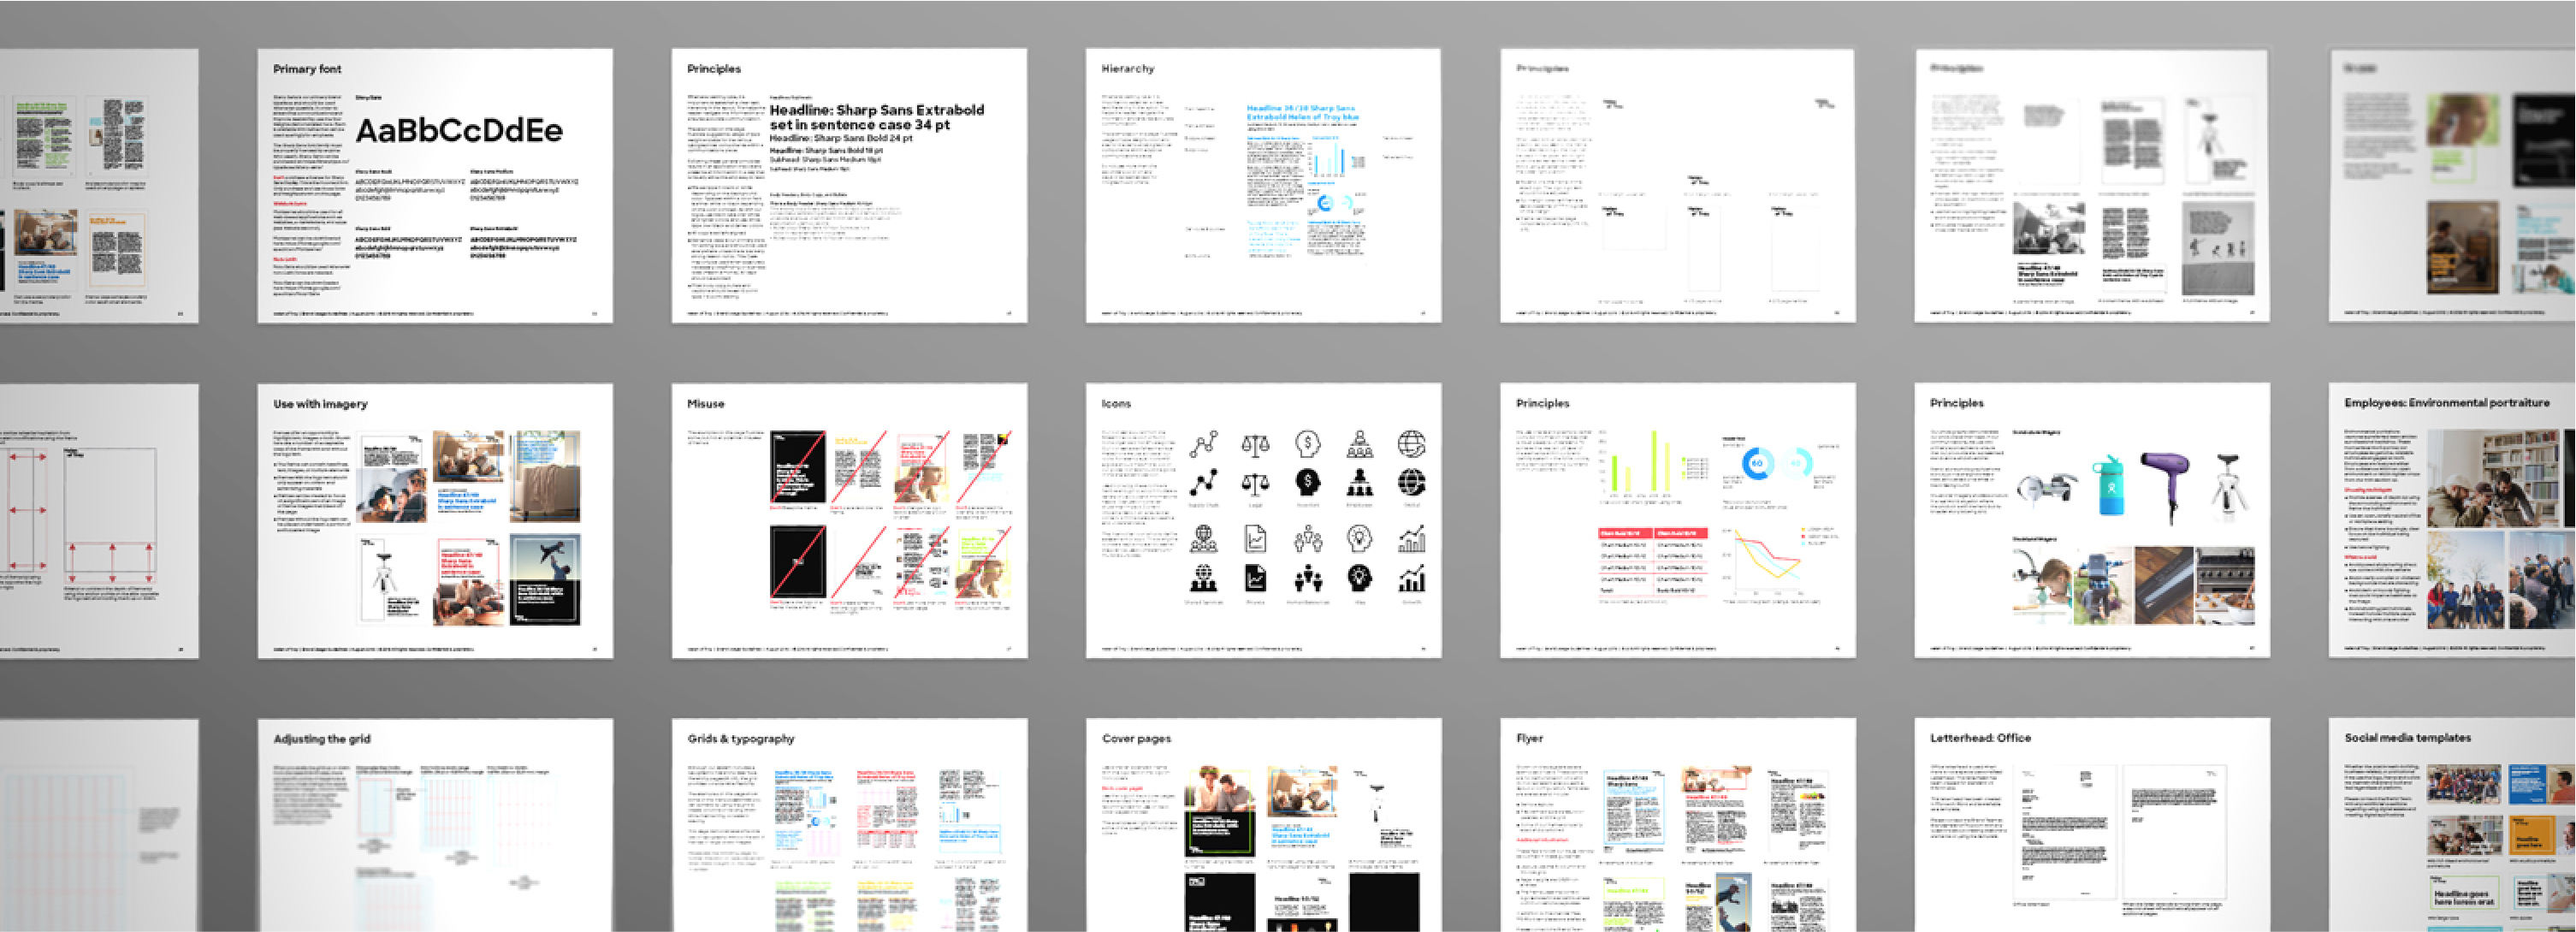Click the 'AaBbCcDdEe' font sample text
This screenshot has height=932, width=2576.
tap(459, 131)
